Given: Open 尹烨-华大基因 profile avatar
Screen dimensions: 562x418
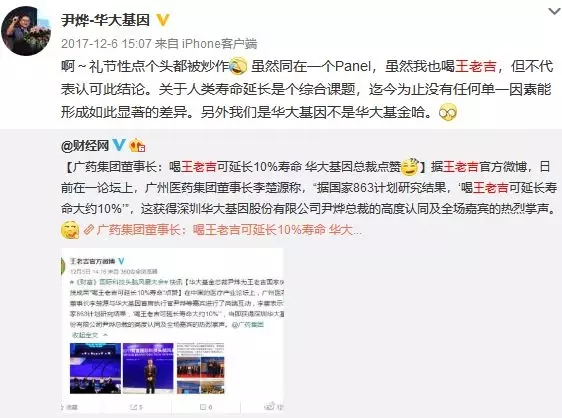Looking at the screenshot, I should [x=25, y=31].
